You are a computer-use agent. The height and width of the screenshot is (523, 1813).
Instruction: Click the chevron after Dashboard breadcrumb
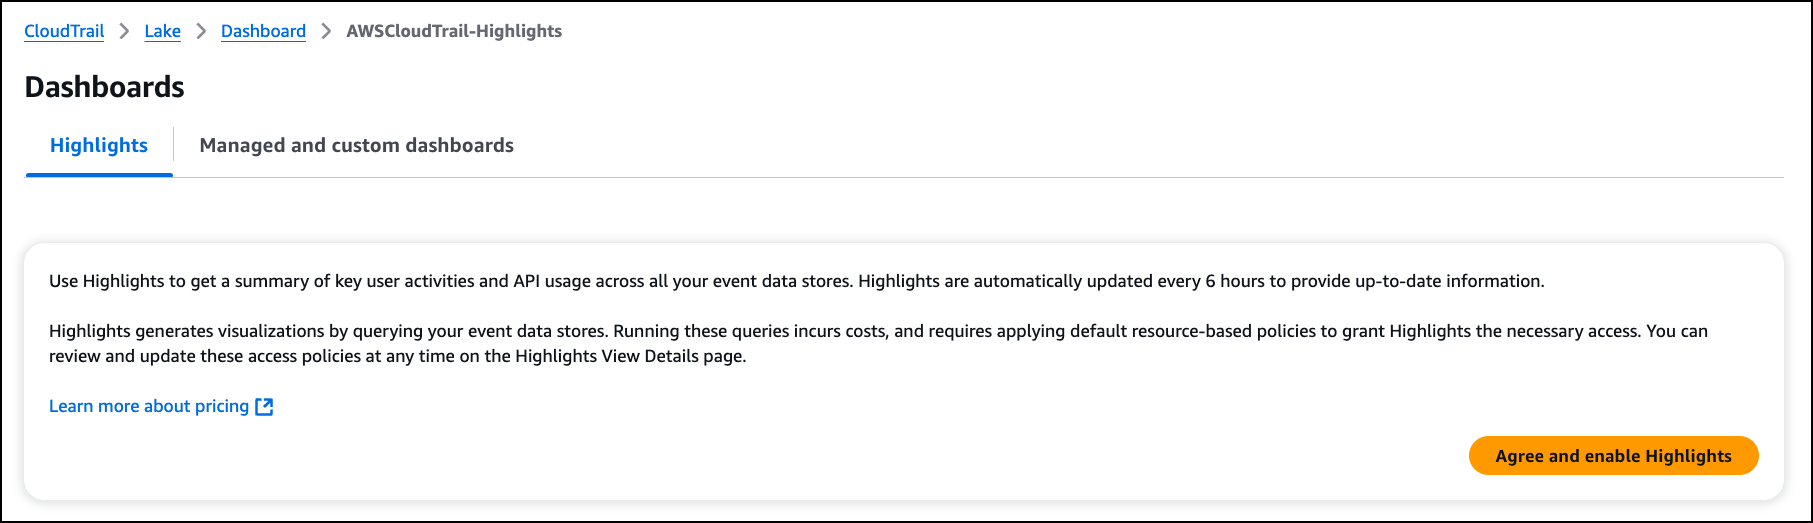tap(326, 31)
